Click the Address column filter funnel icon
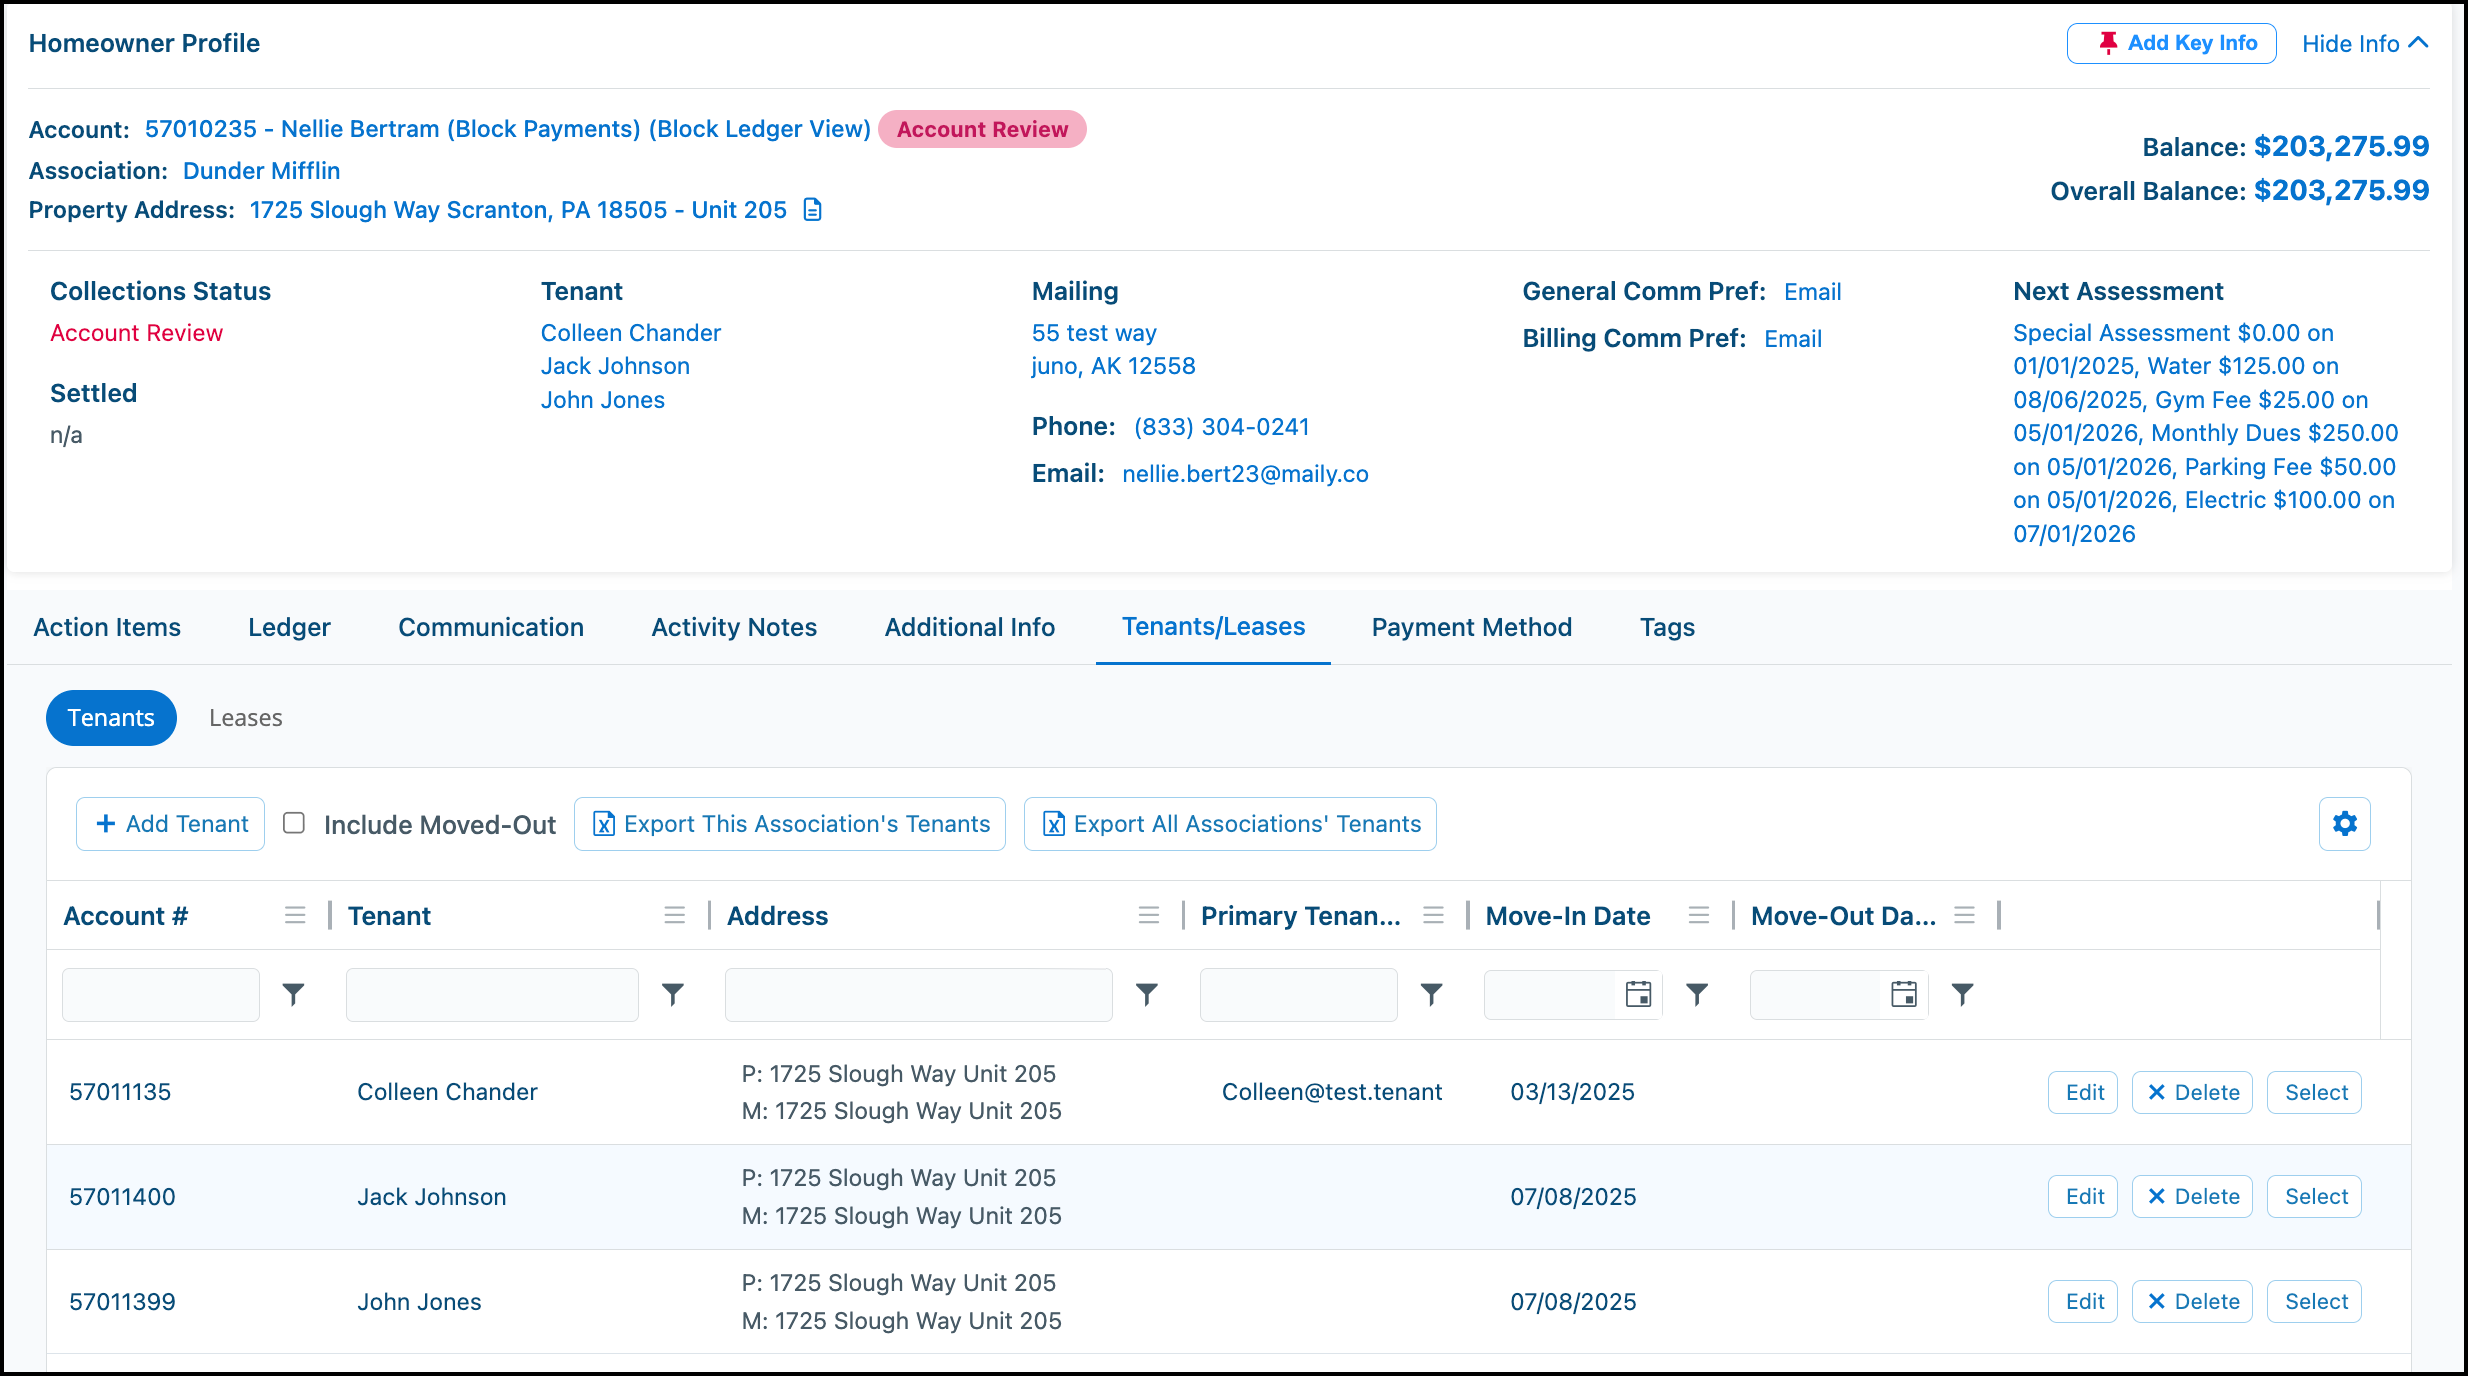Screen dimensions: 2468x1376 pyautogui.click(x=1147, y=994)
